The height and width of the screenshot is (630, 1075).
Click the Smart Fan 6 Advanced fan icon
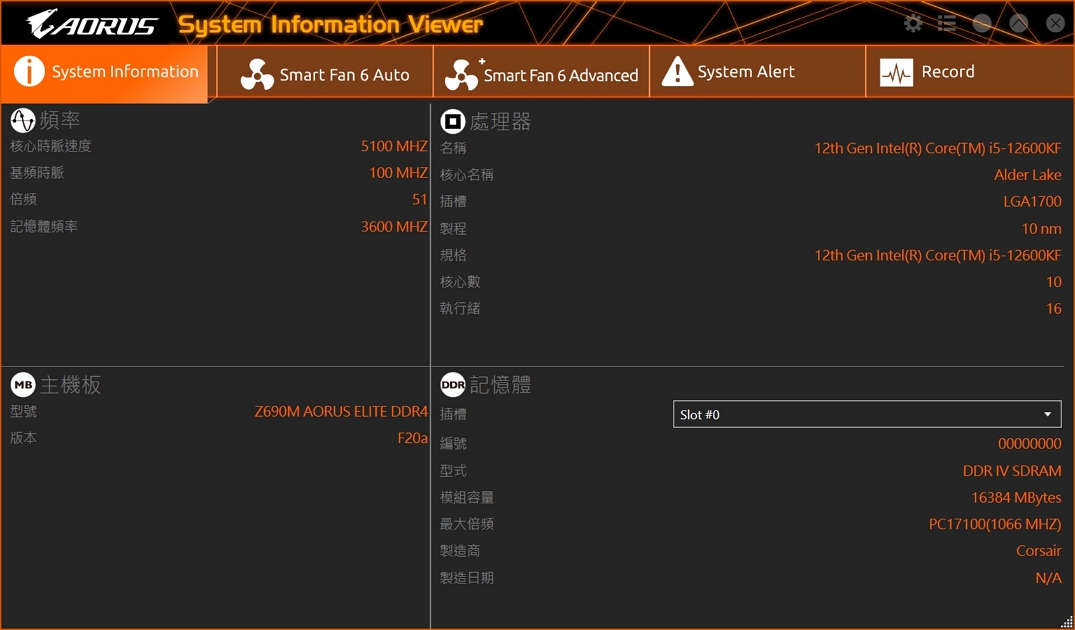tap(463, 74)
